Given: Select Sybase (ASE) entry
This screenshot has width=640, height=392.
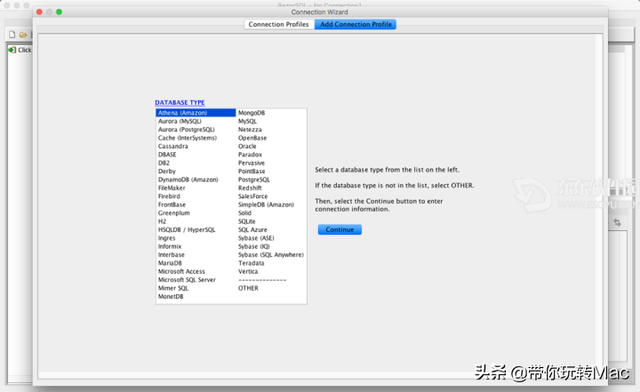Looking at the screenshot, I should pos(256,238).
